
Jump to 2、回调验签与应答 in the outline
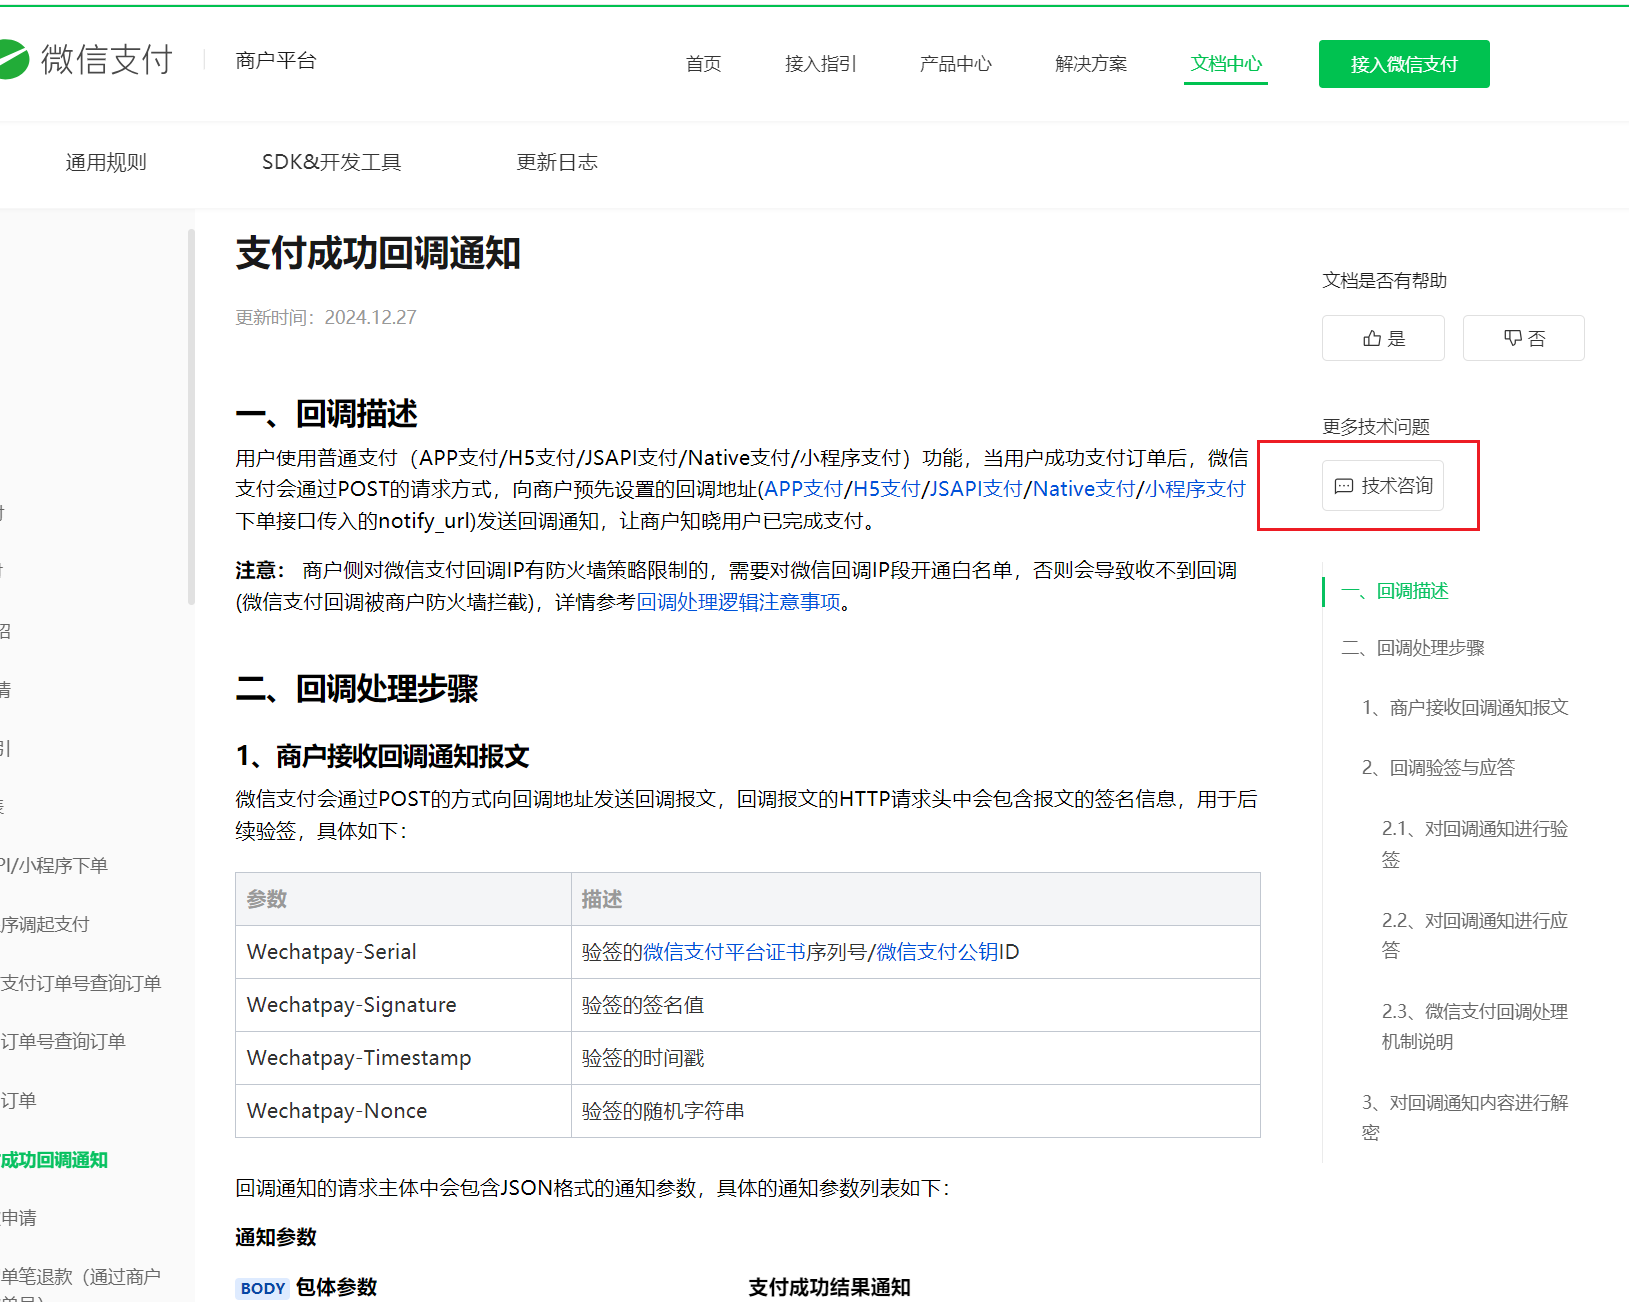pyautogui.click(x=1438, y=768)
